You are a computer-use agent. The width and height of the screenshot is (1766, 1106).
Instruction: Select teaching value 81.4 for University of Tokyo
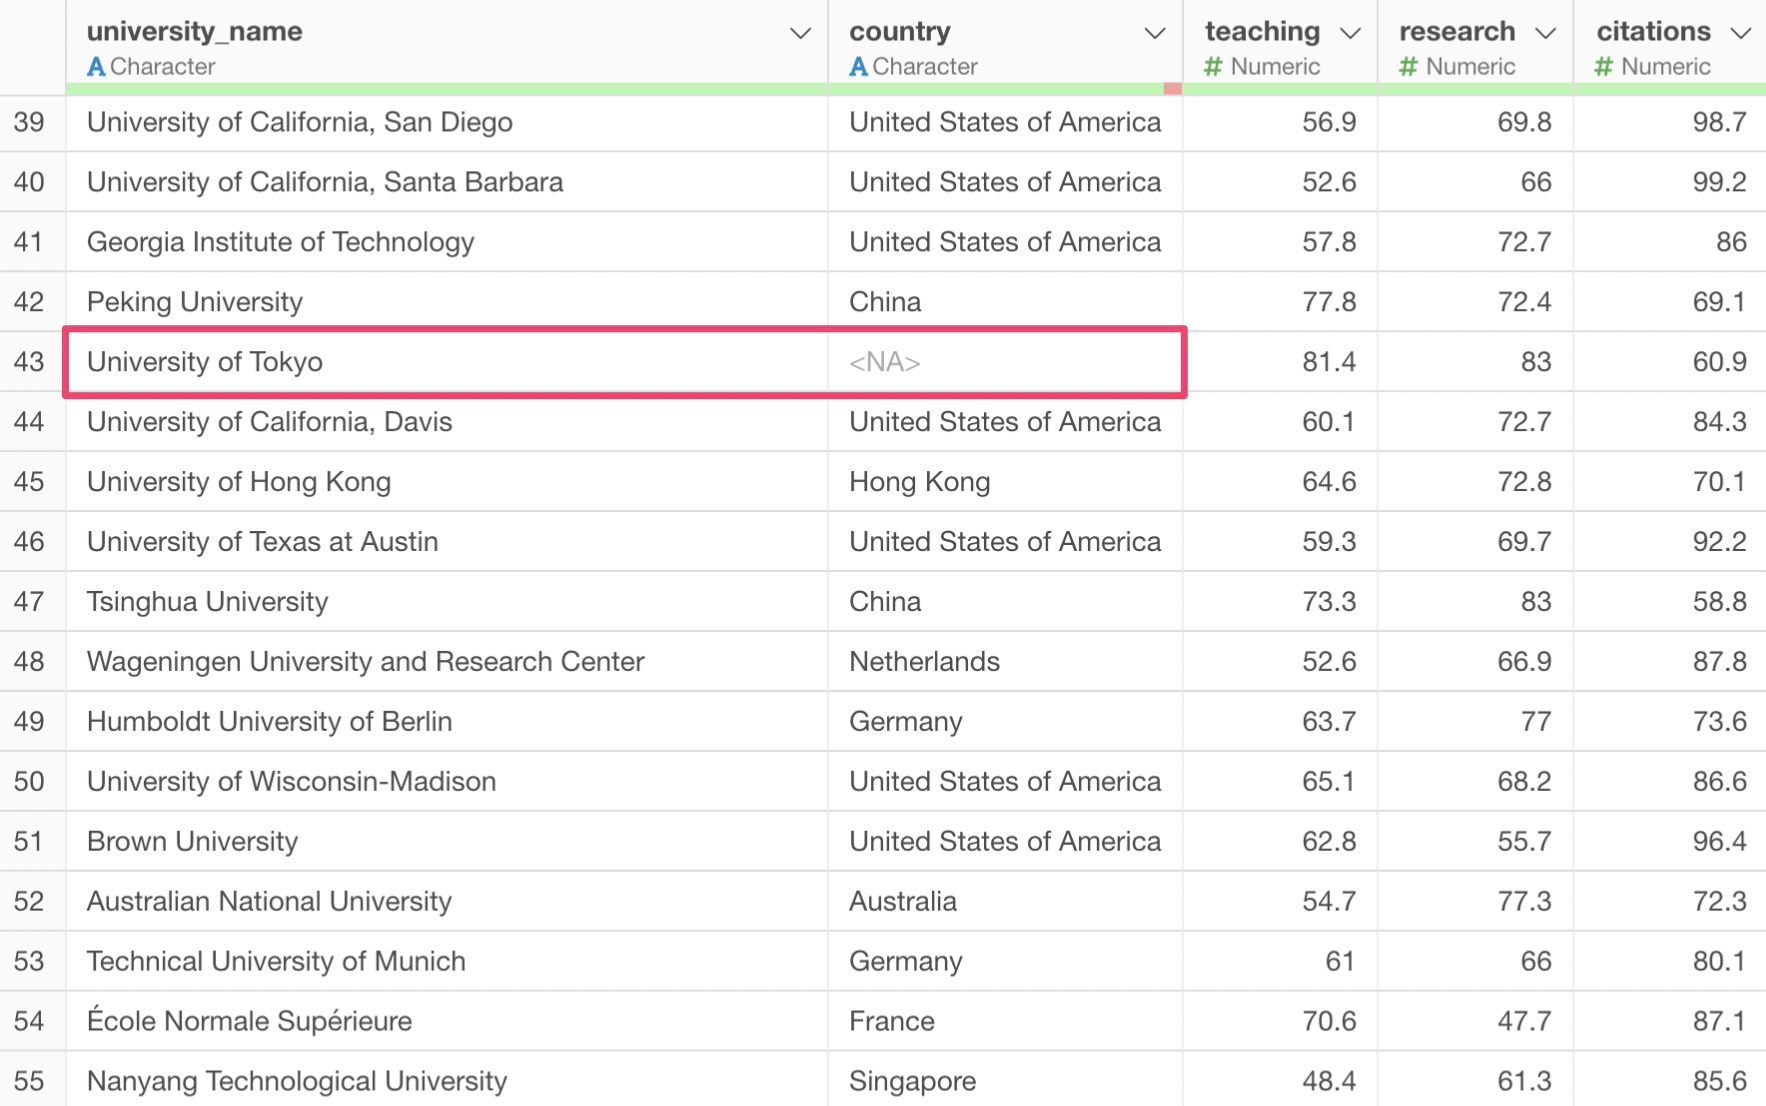click(1280, 362)
